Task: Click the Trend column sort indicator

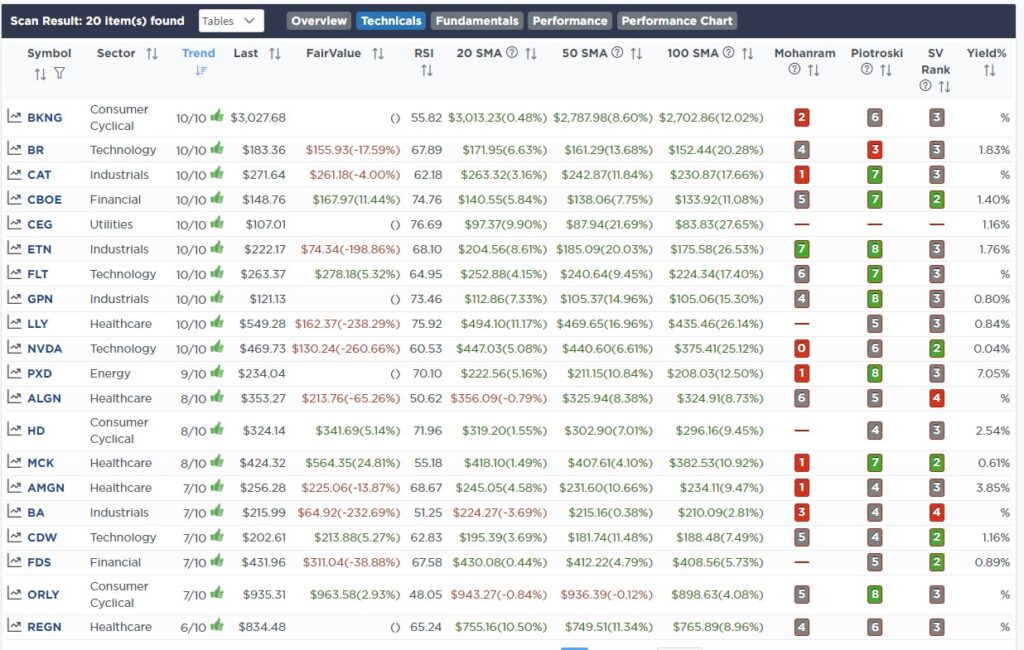Action: [x=200, y=71]
